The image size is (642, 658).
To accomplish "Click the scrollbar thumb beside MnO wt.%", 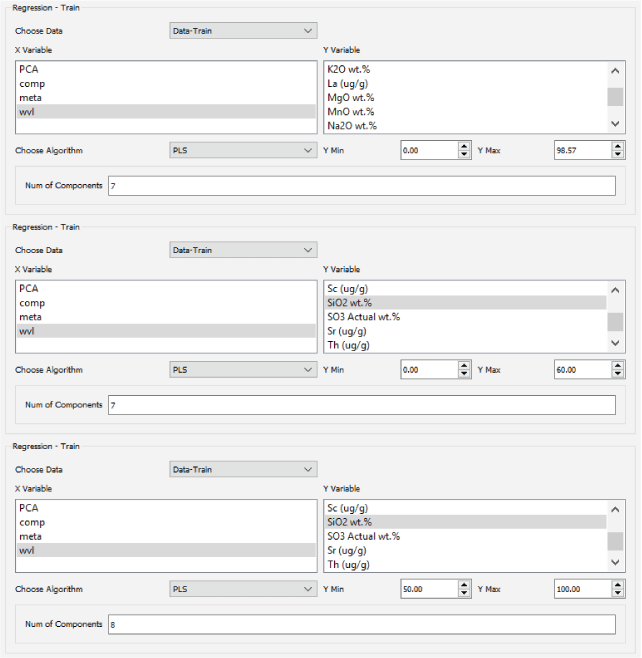I will coord(615,97).
